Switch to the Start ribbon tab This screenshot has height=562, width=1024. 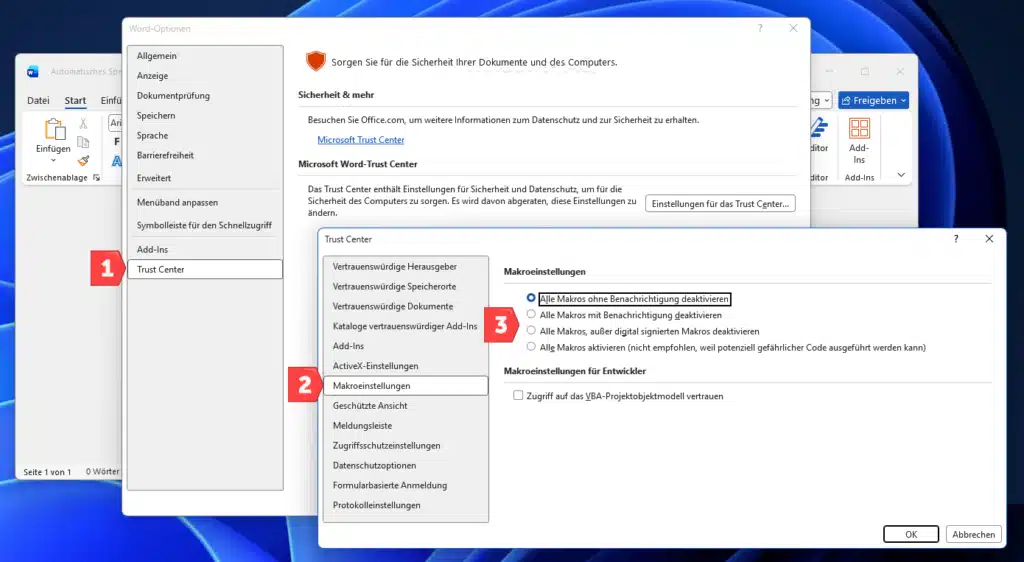(75, 101)
